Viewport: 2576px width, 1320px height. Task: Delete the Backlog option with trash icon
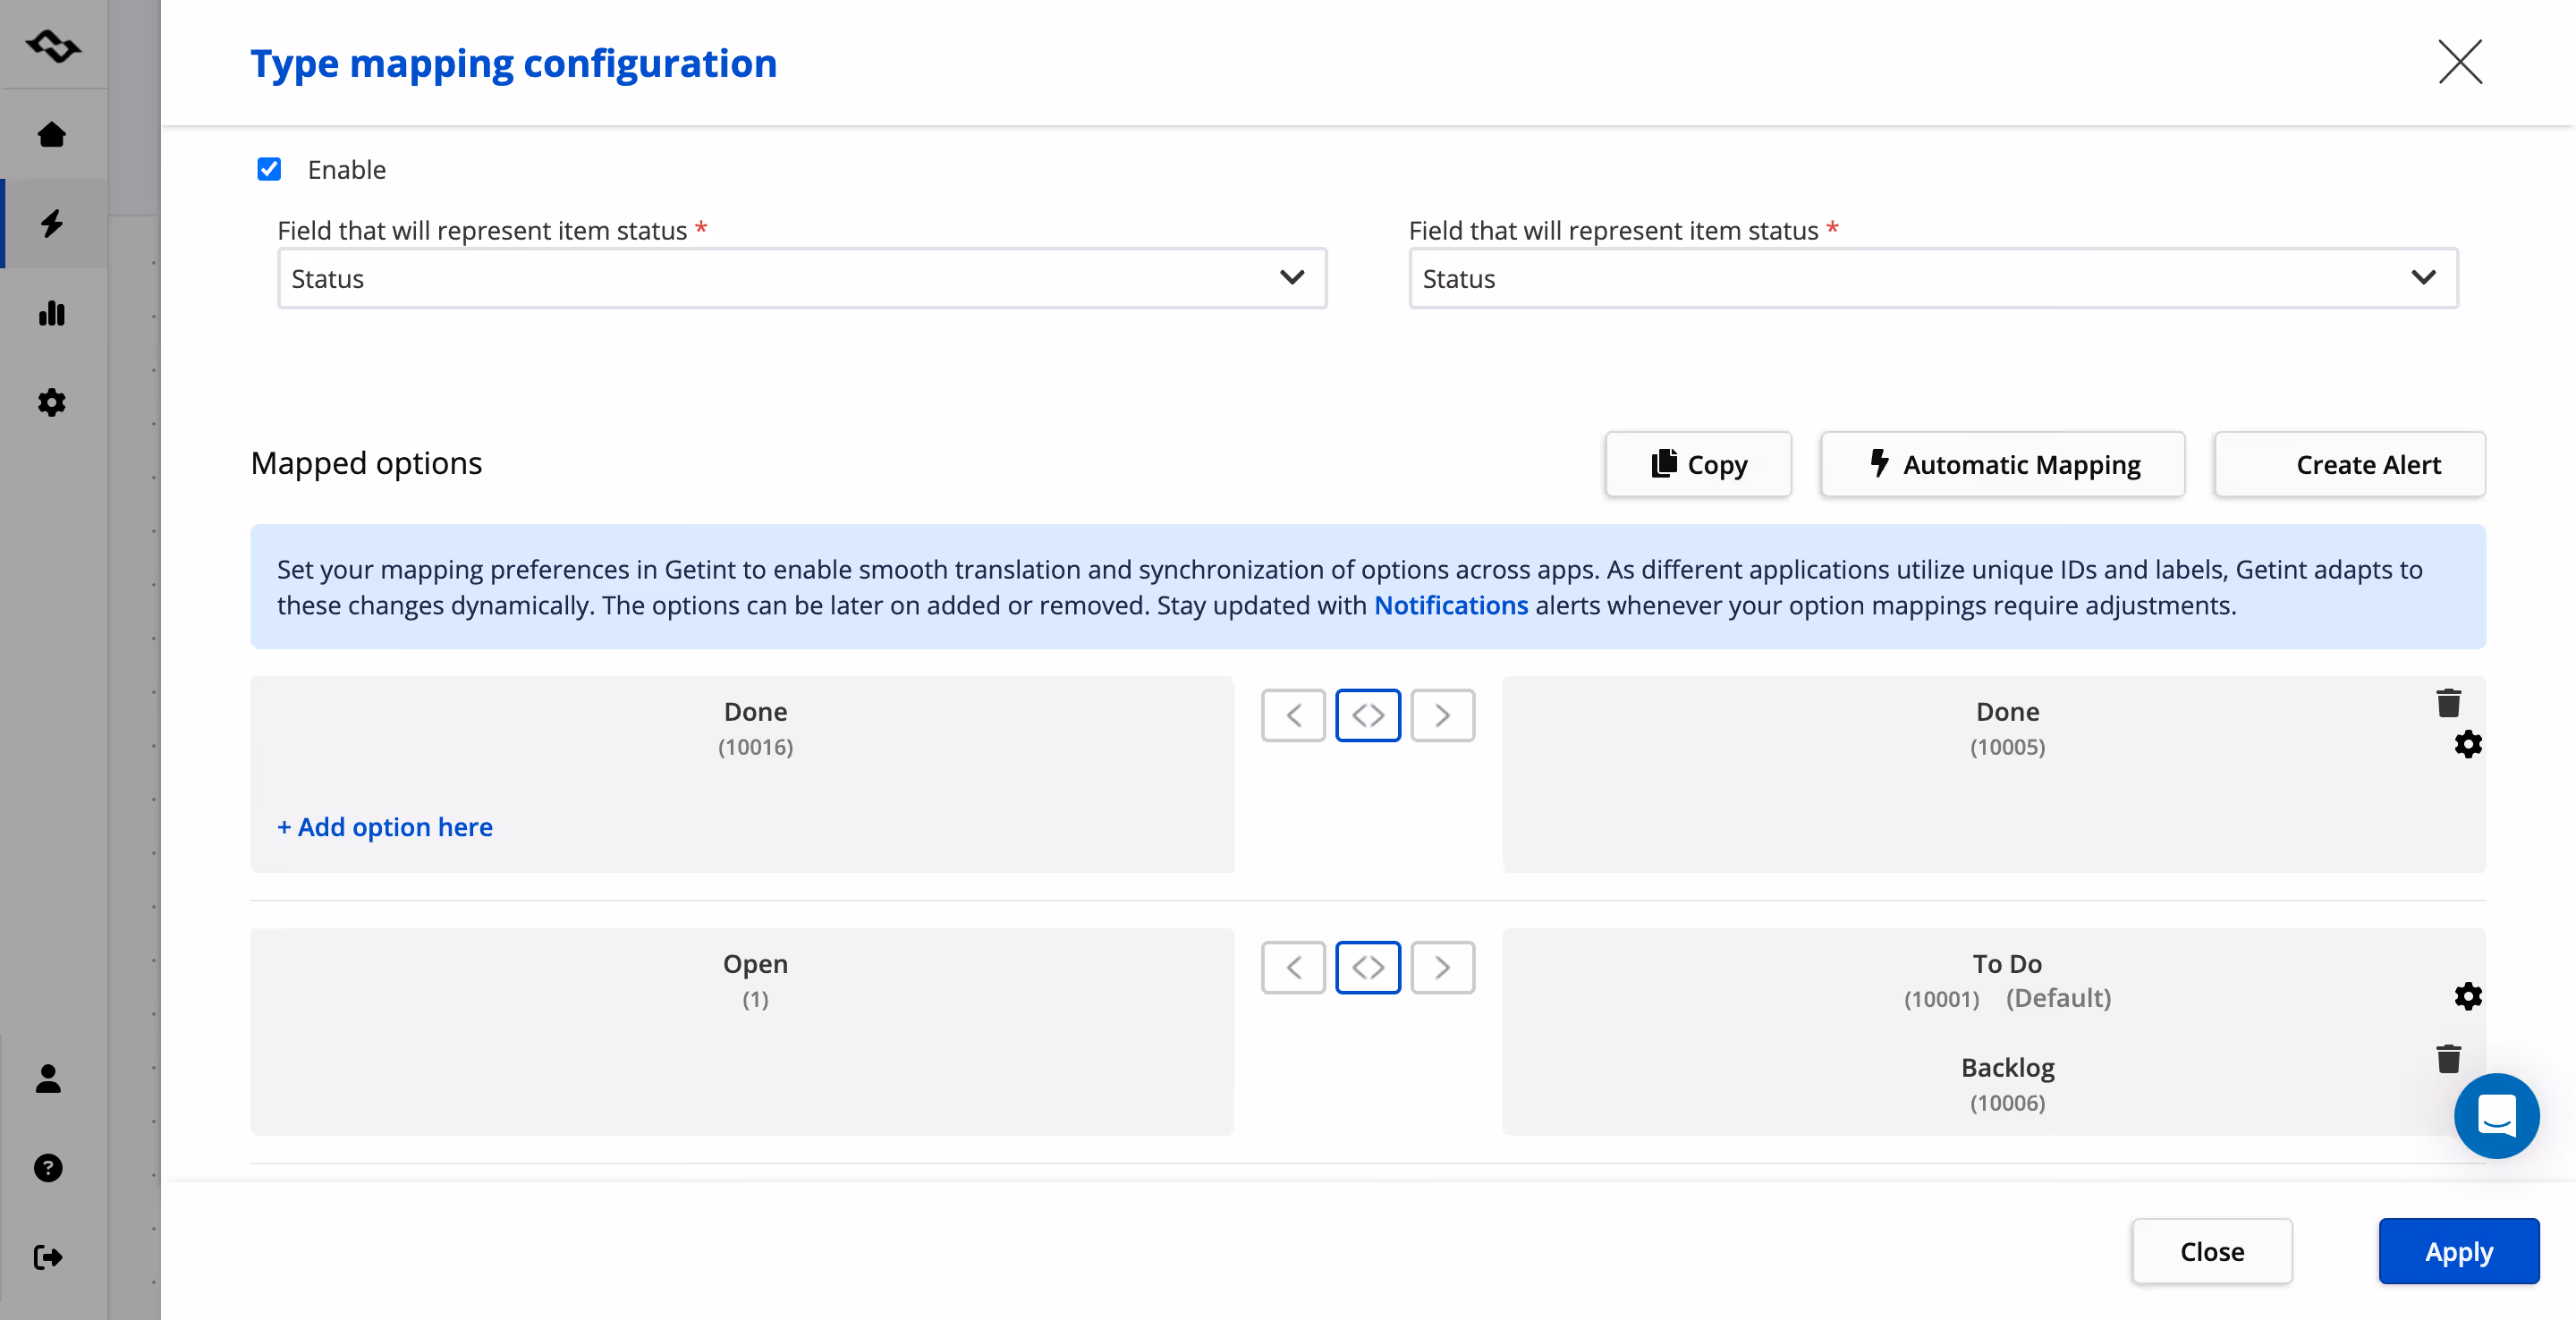pos(2448,1059)
